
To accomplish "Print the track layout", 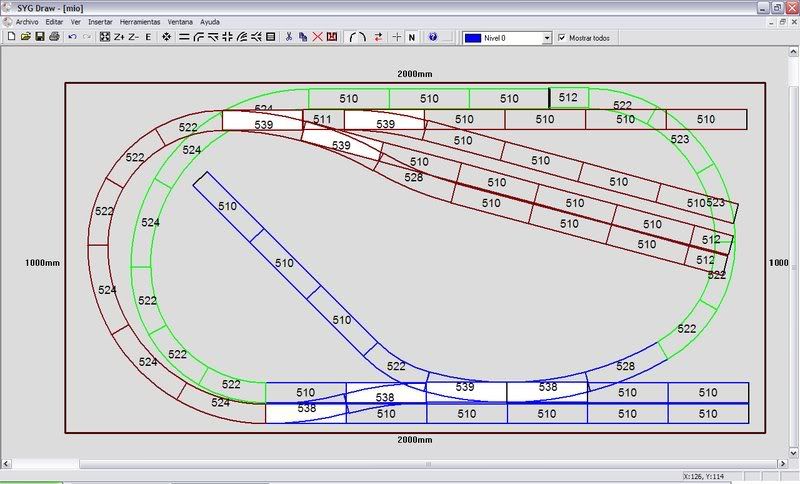I will [54, 37].
